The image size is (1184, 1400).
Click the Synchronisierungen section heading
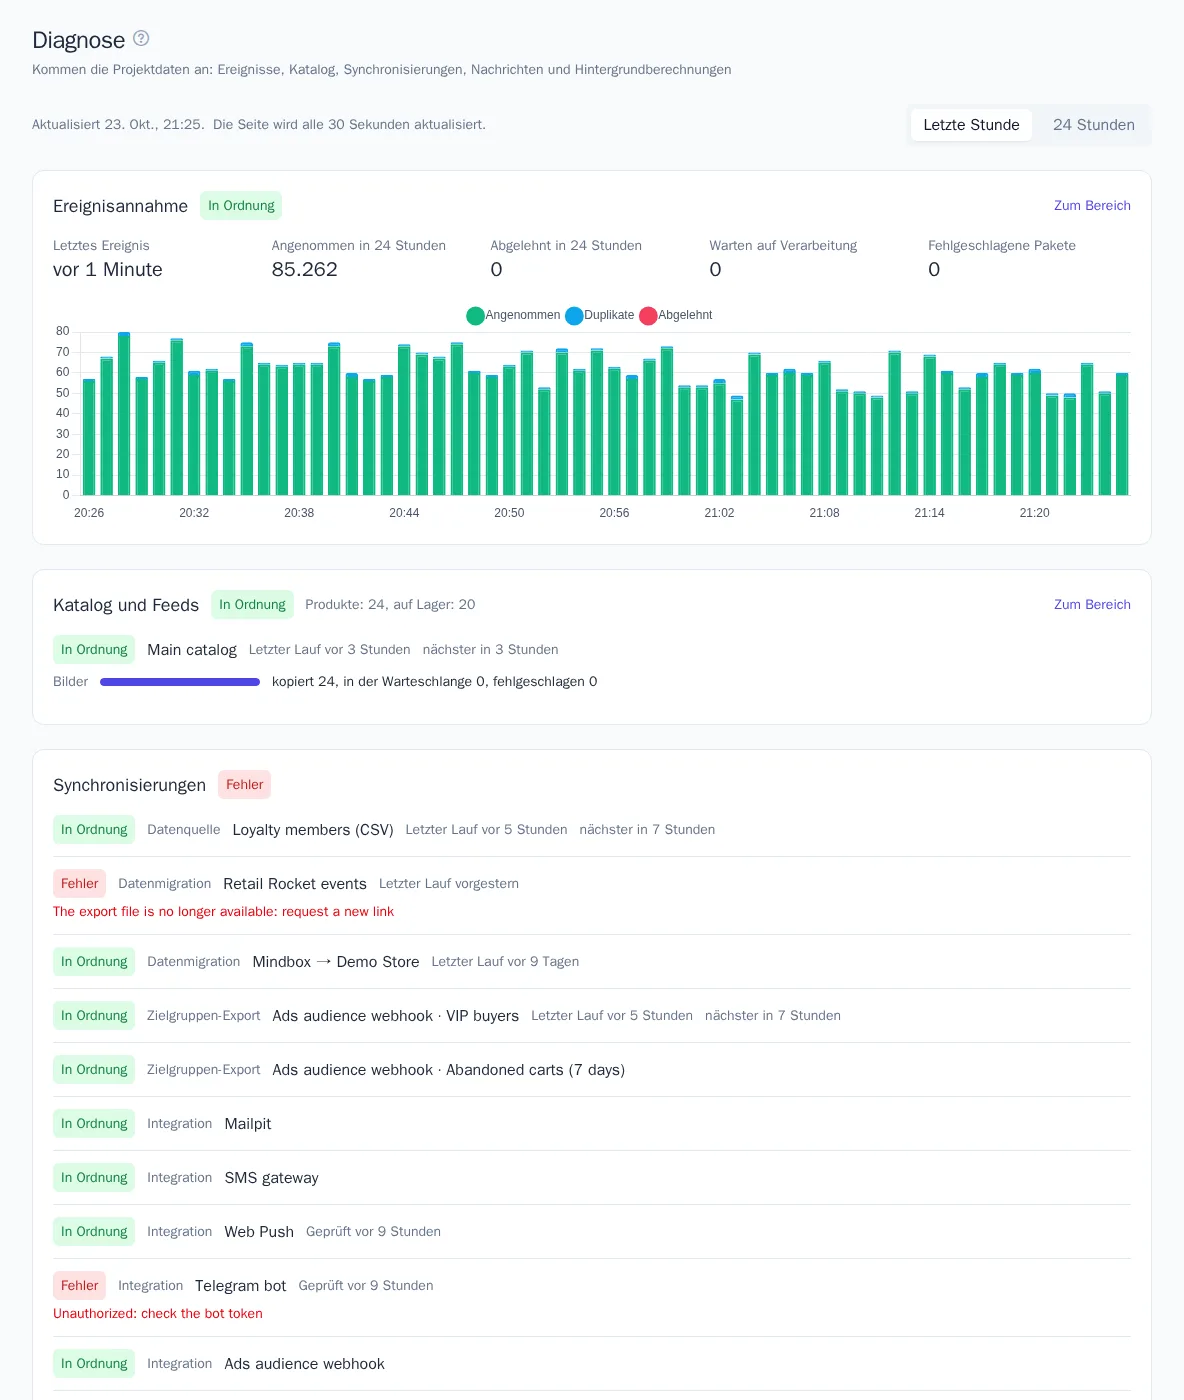[129, 785]
